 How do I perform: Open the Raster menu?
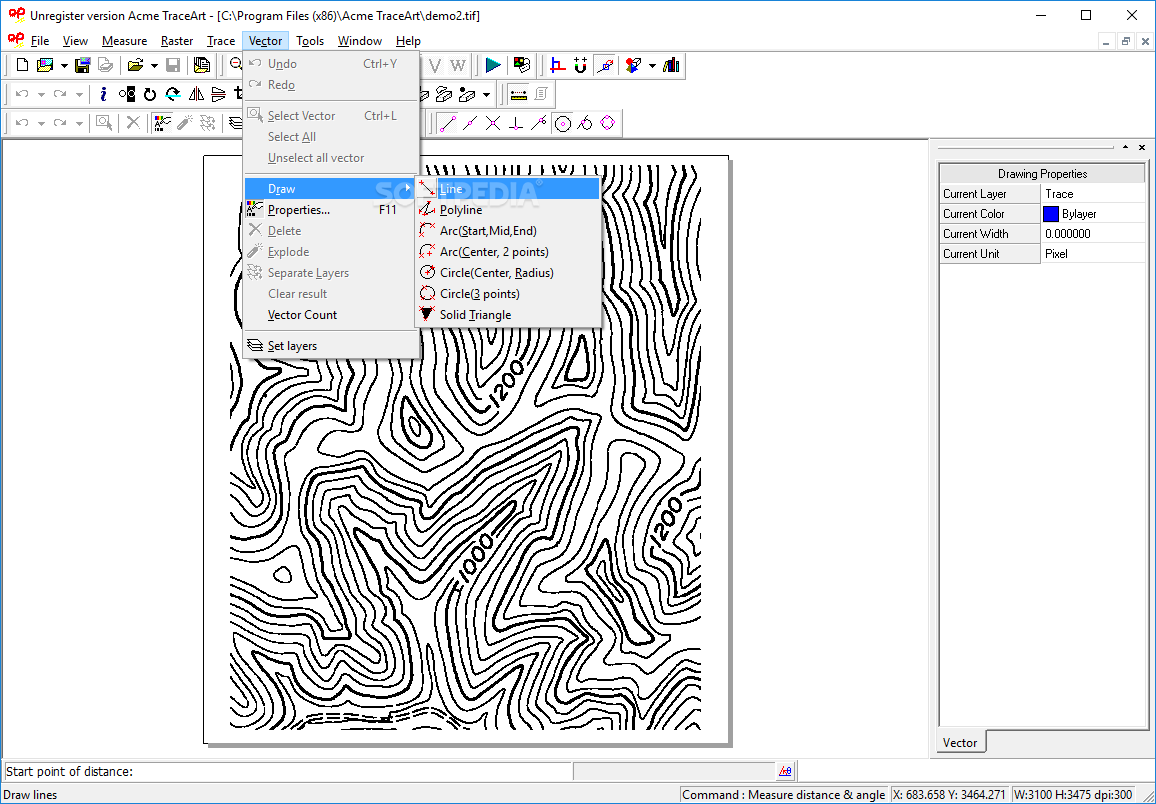pos(177,41)
